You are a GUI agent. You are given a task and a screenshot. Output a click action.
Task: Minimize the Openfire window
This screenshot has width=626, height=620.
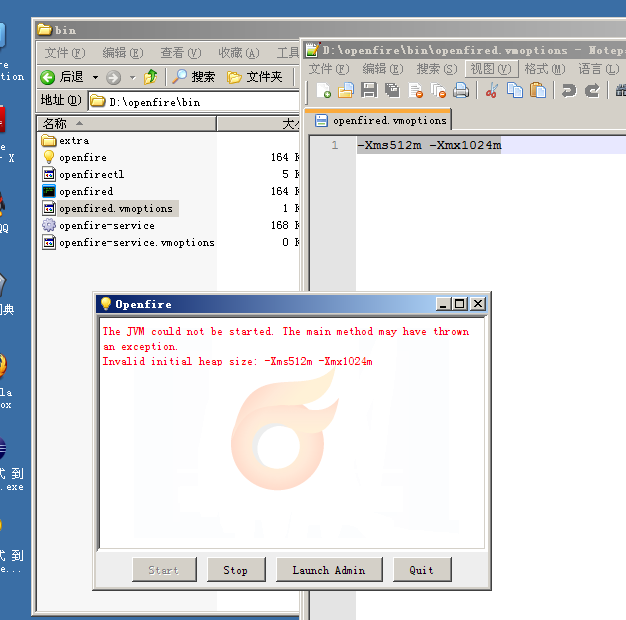coord(443,304)
